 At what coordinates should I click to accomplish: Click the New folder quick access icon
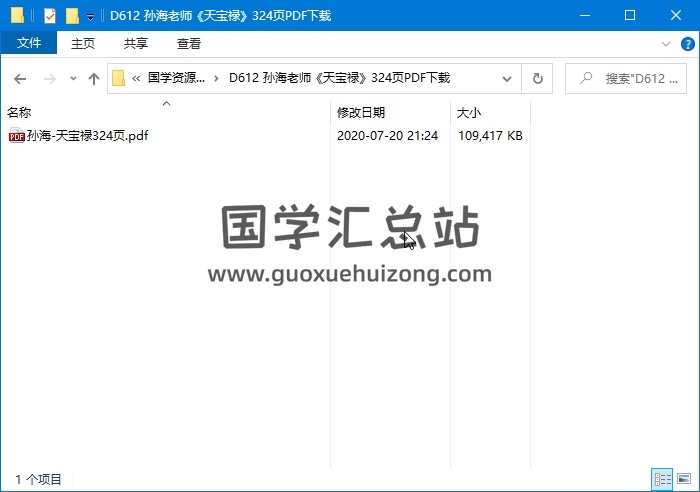(x=72, y=16)
